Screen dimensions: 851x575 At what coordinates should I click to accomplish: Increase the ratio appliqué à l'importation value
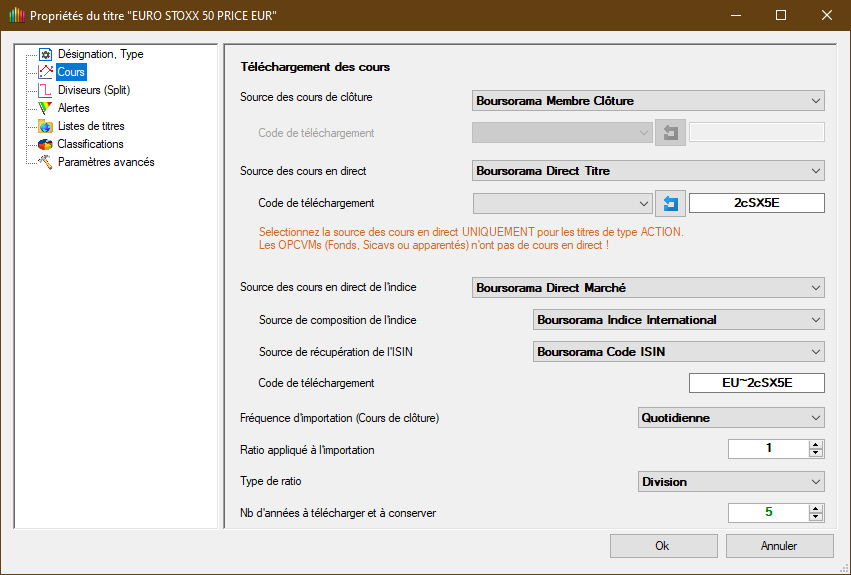tap(816, 445)
